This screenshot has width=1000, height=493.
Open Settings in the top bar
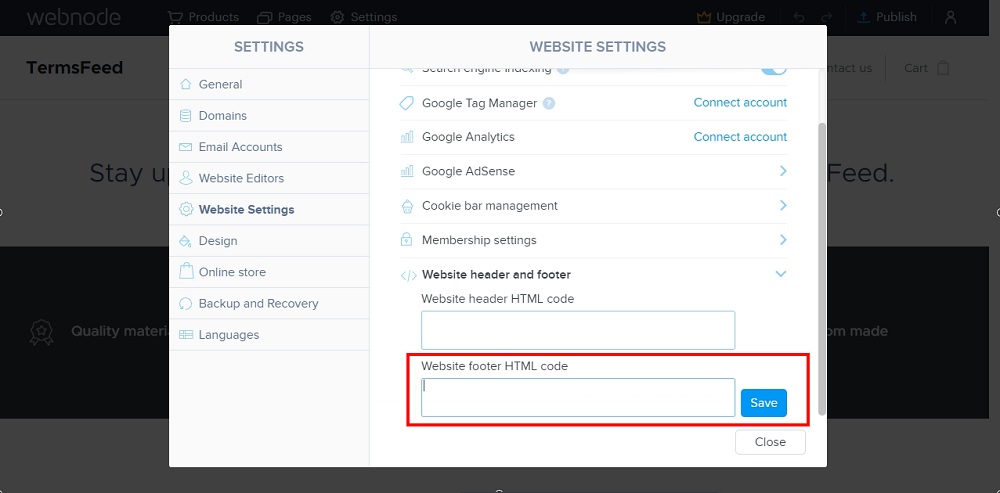tap(364, 17)
